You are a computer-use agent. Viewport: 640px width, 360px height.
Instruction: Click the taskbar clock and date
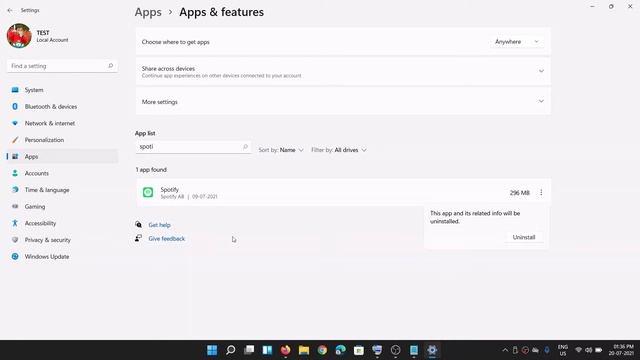point(621,350)
